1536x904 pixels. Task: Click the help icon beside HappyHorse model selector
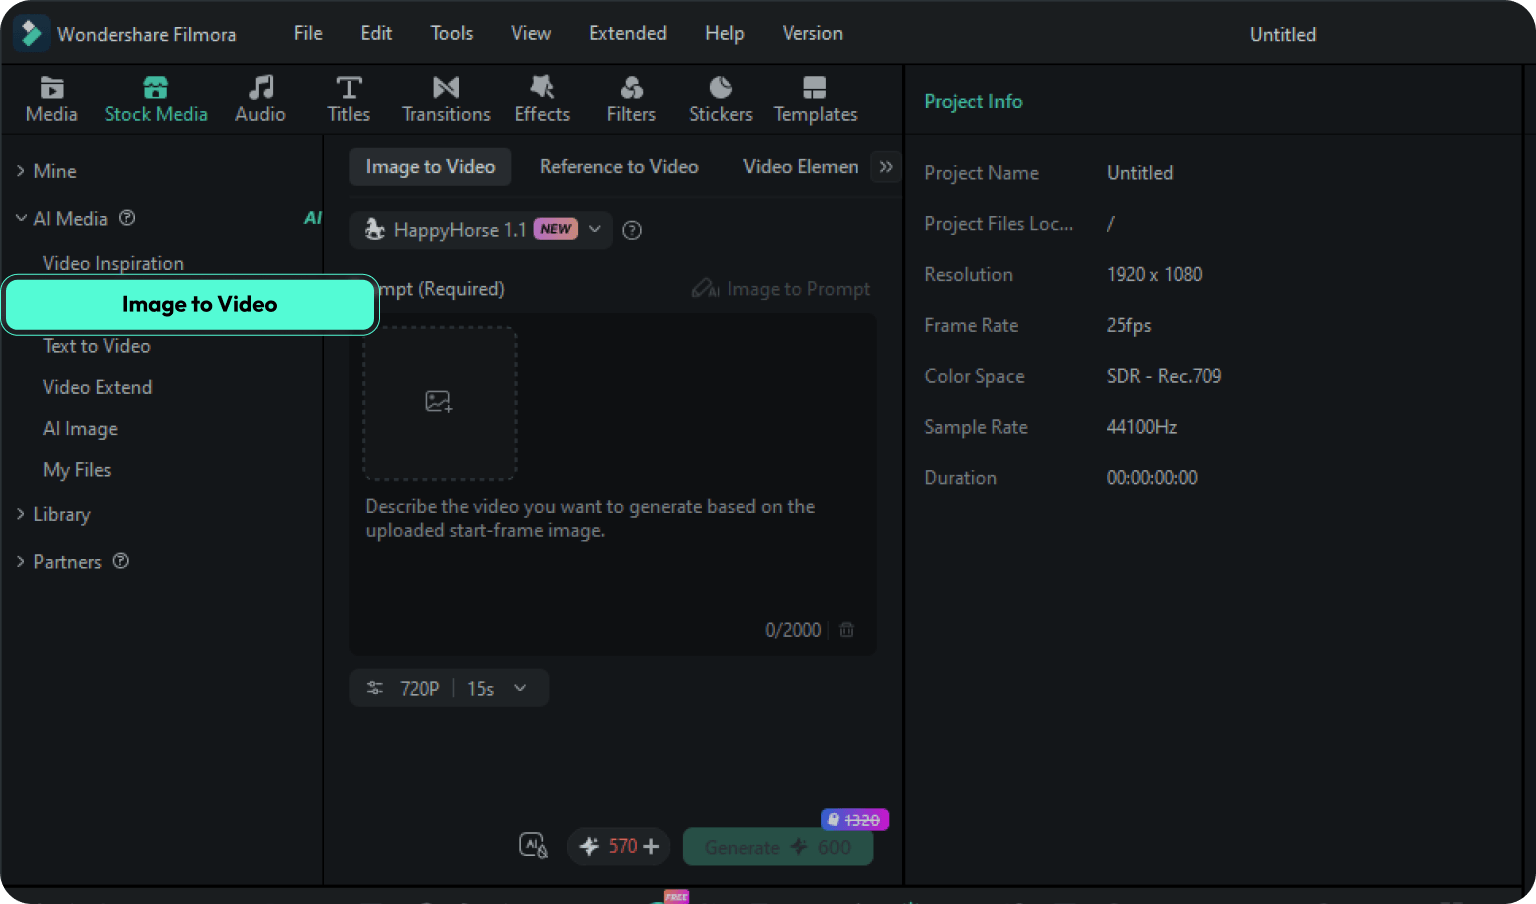[632, 230]
